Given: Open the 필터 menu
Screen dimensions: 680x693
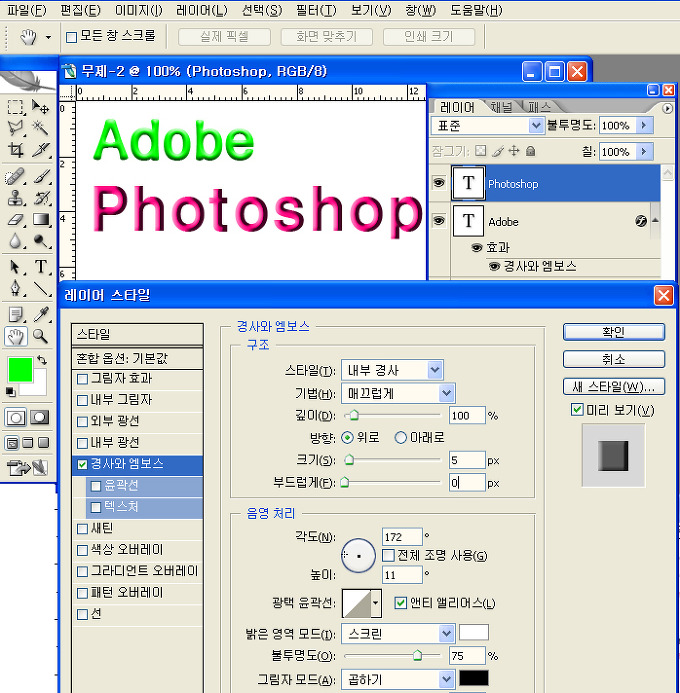Looking at the screenshot, I should [x=316, y=10].
